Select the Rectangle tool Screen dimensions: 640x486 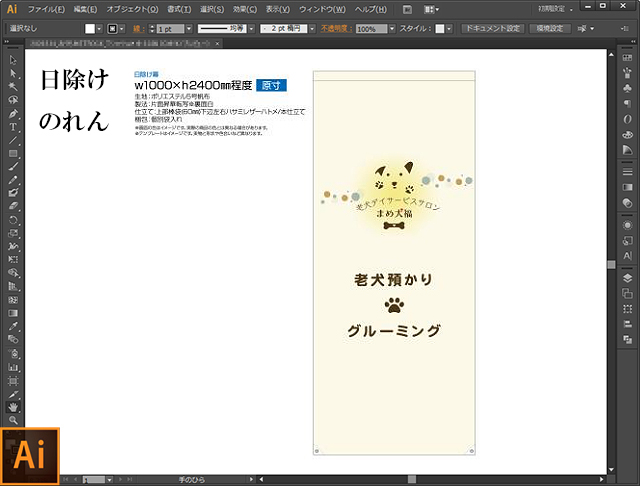tap(13, 153)
